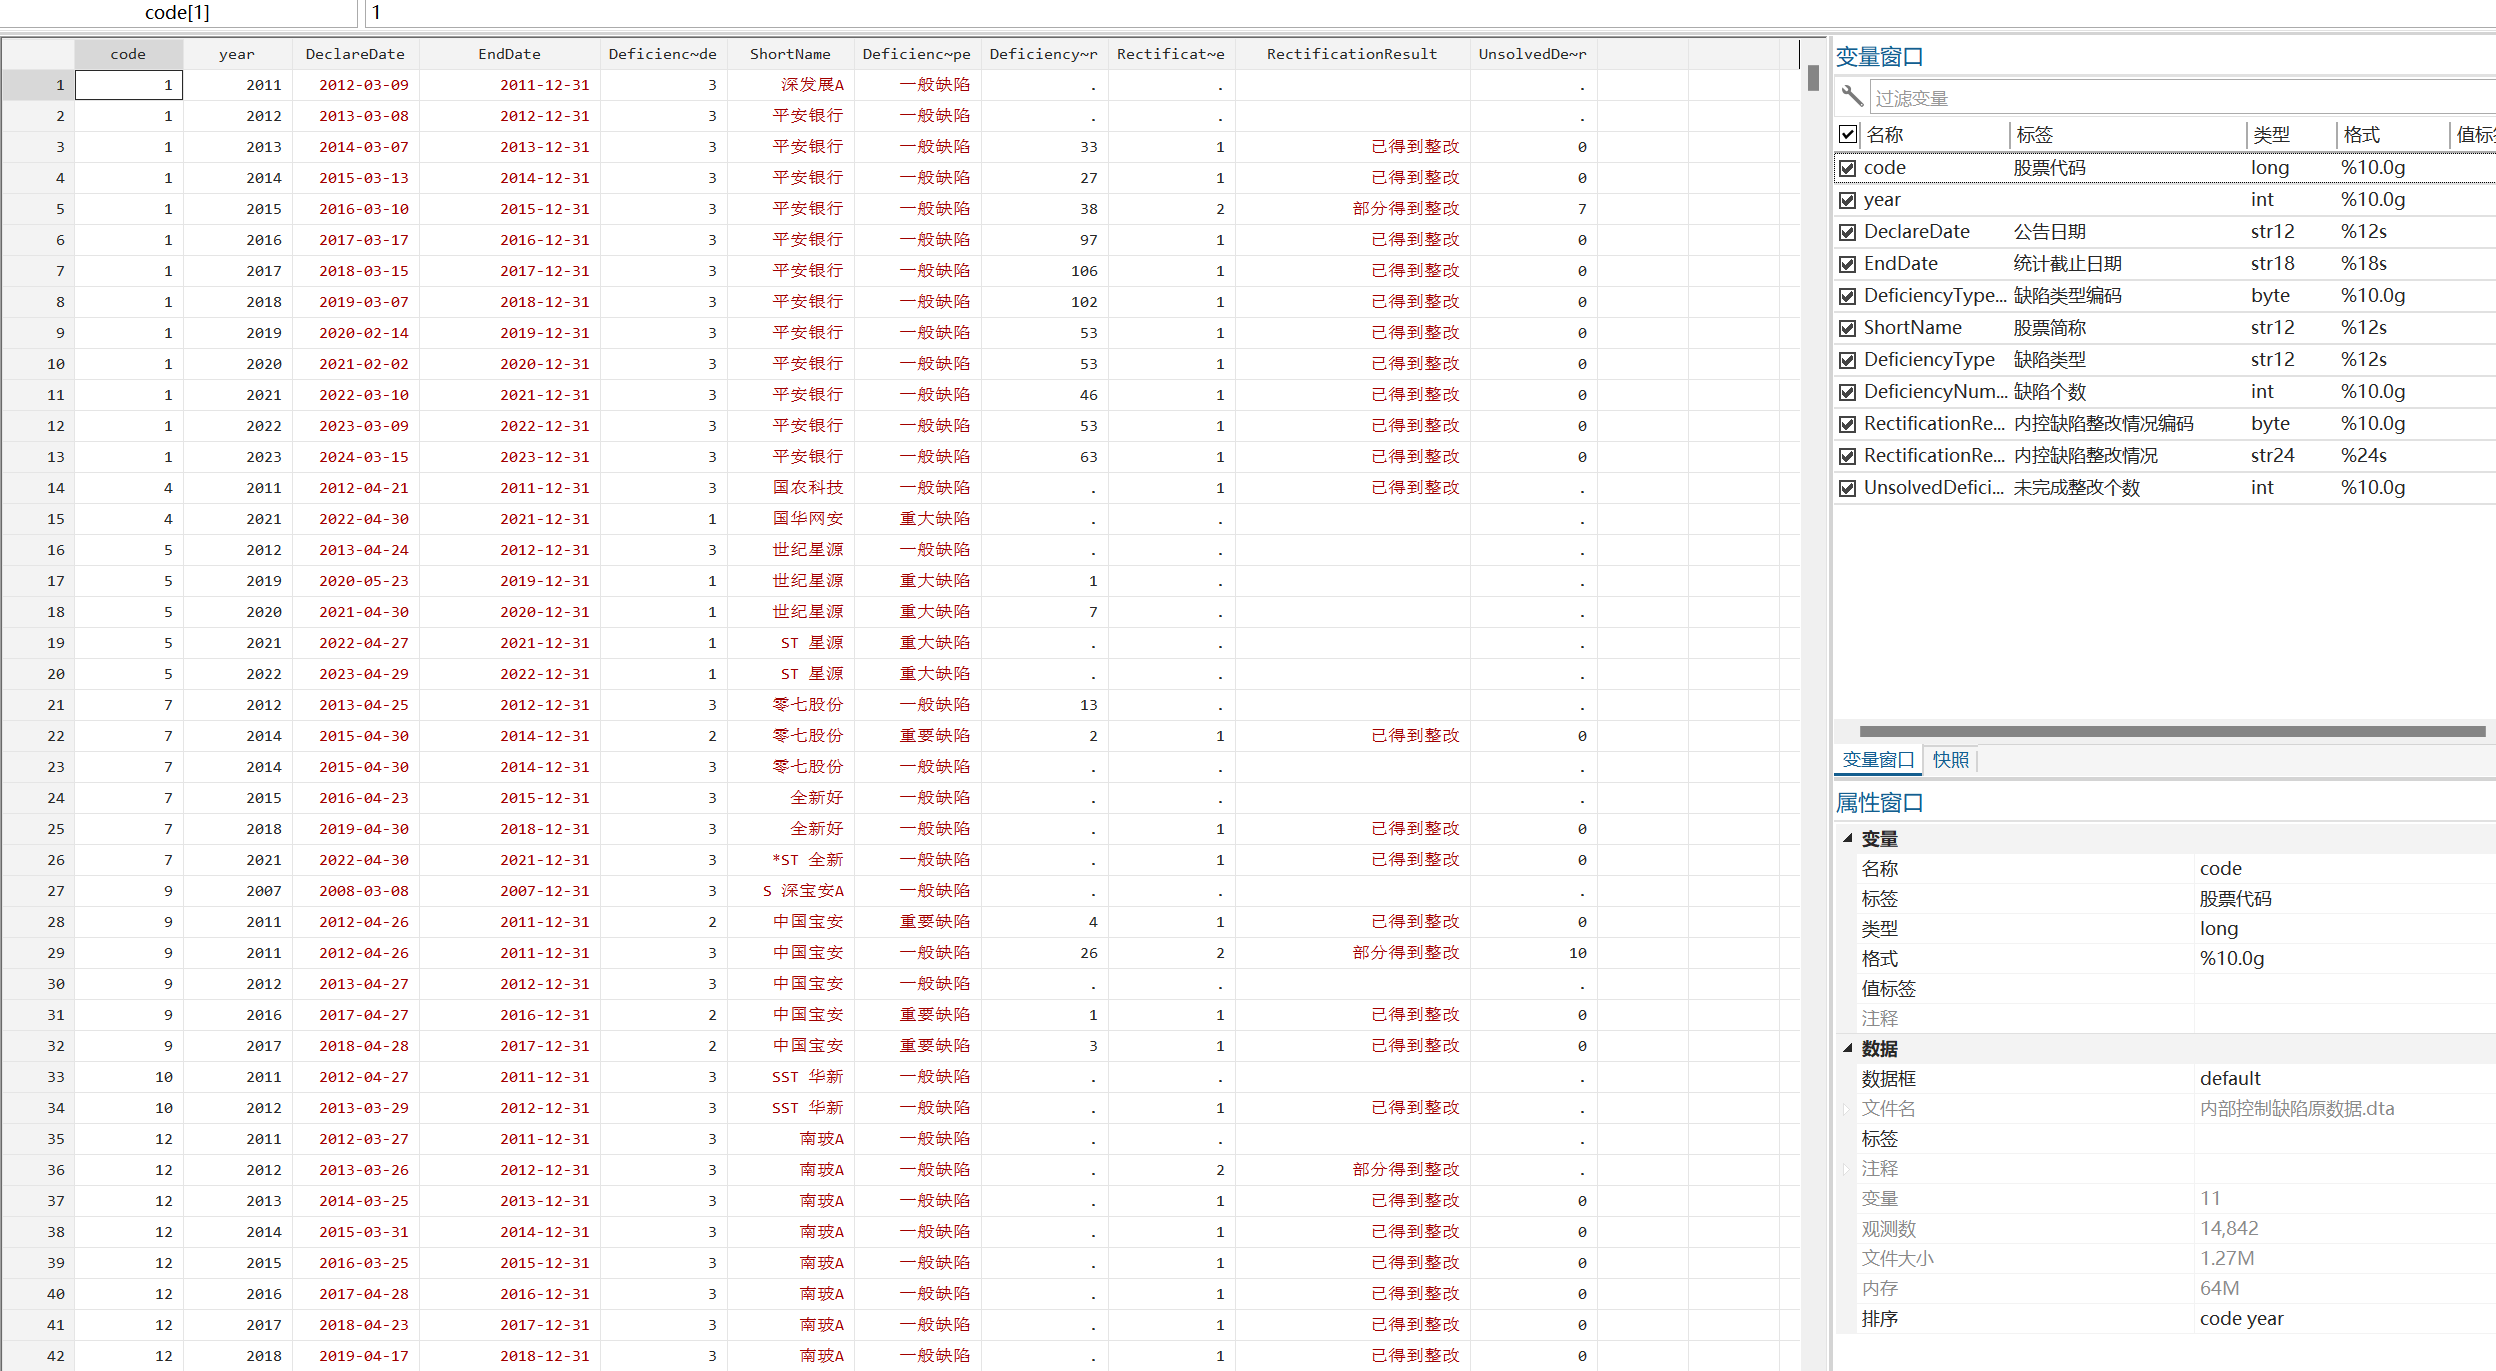Toggle the select-all checkbox beside 名称 header
The height and width of the screenshot is (1371, 2496).
1848,134
